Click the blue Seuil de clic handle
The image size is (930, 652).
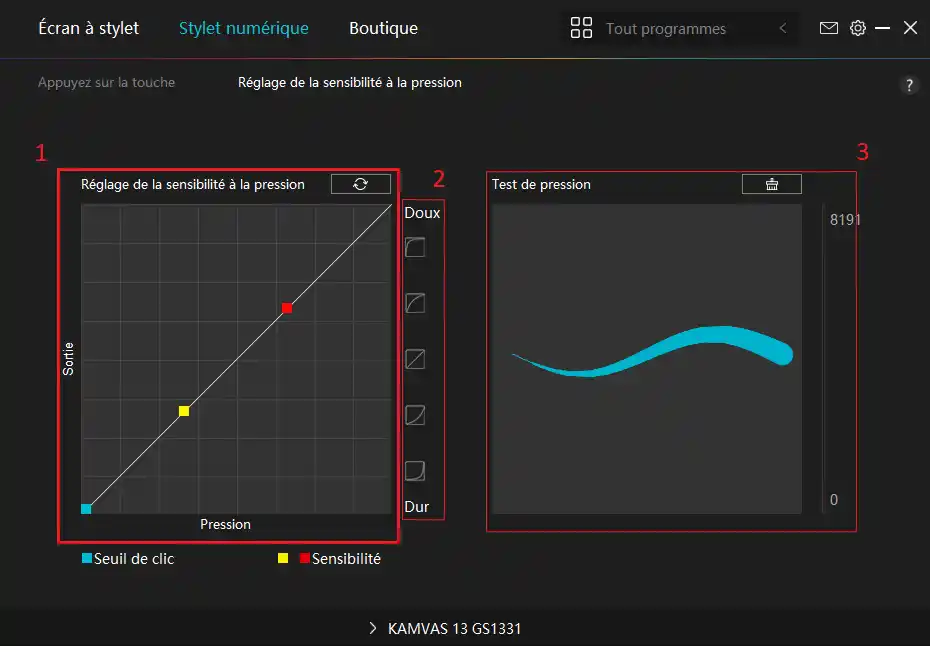click(86, 508)
